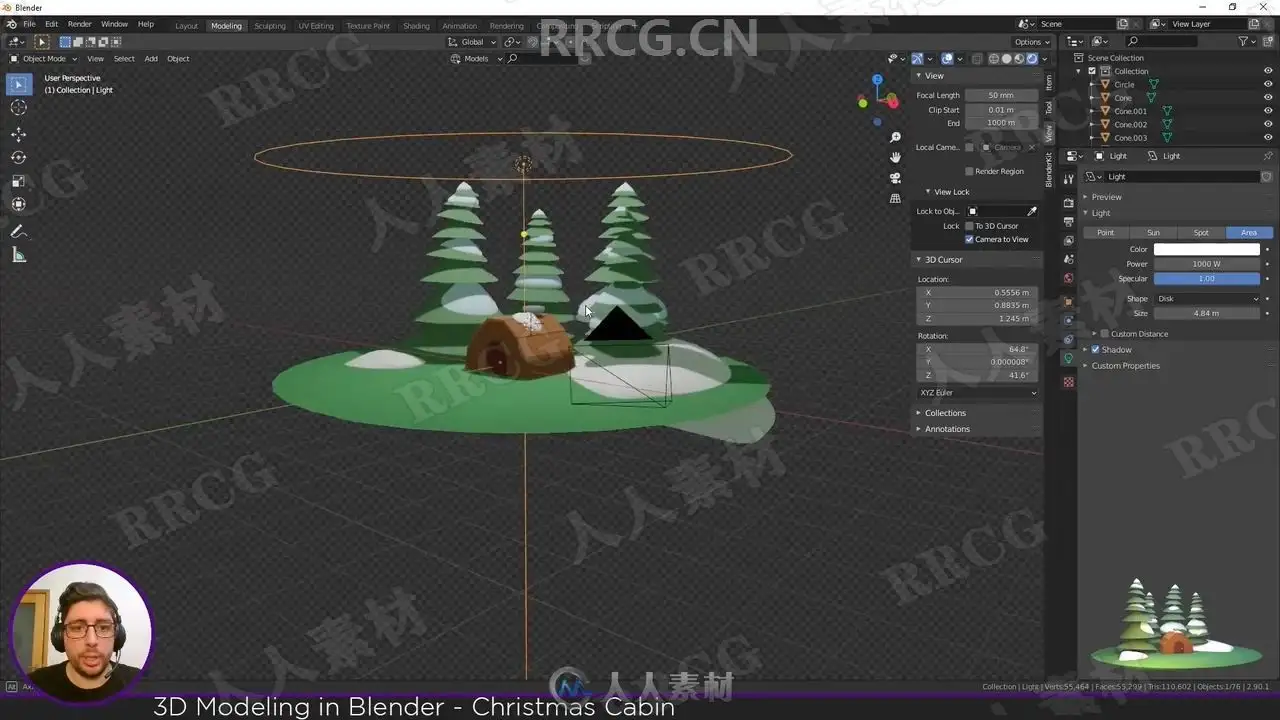1280x720 pixels.
Task: Hide Cone.003 using its eye icon
Action: coord(1268,138)
